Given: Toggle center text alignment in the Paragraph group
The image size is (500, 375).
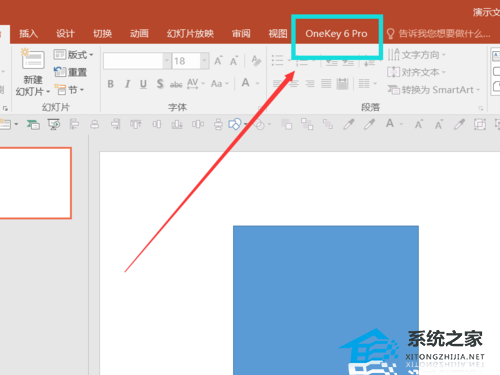Looking at the screenshot, I should 294,83.
